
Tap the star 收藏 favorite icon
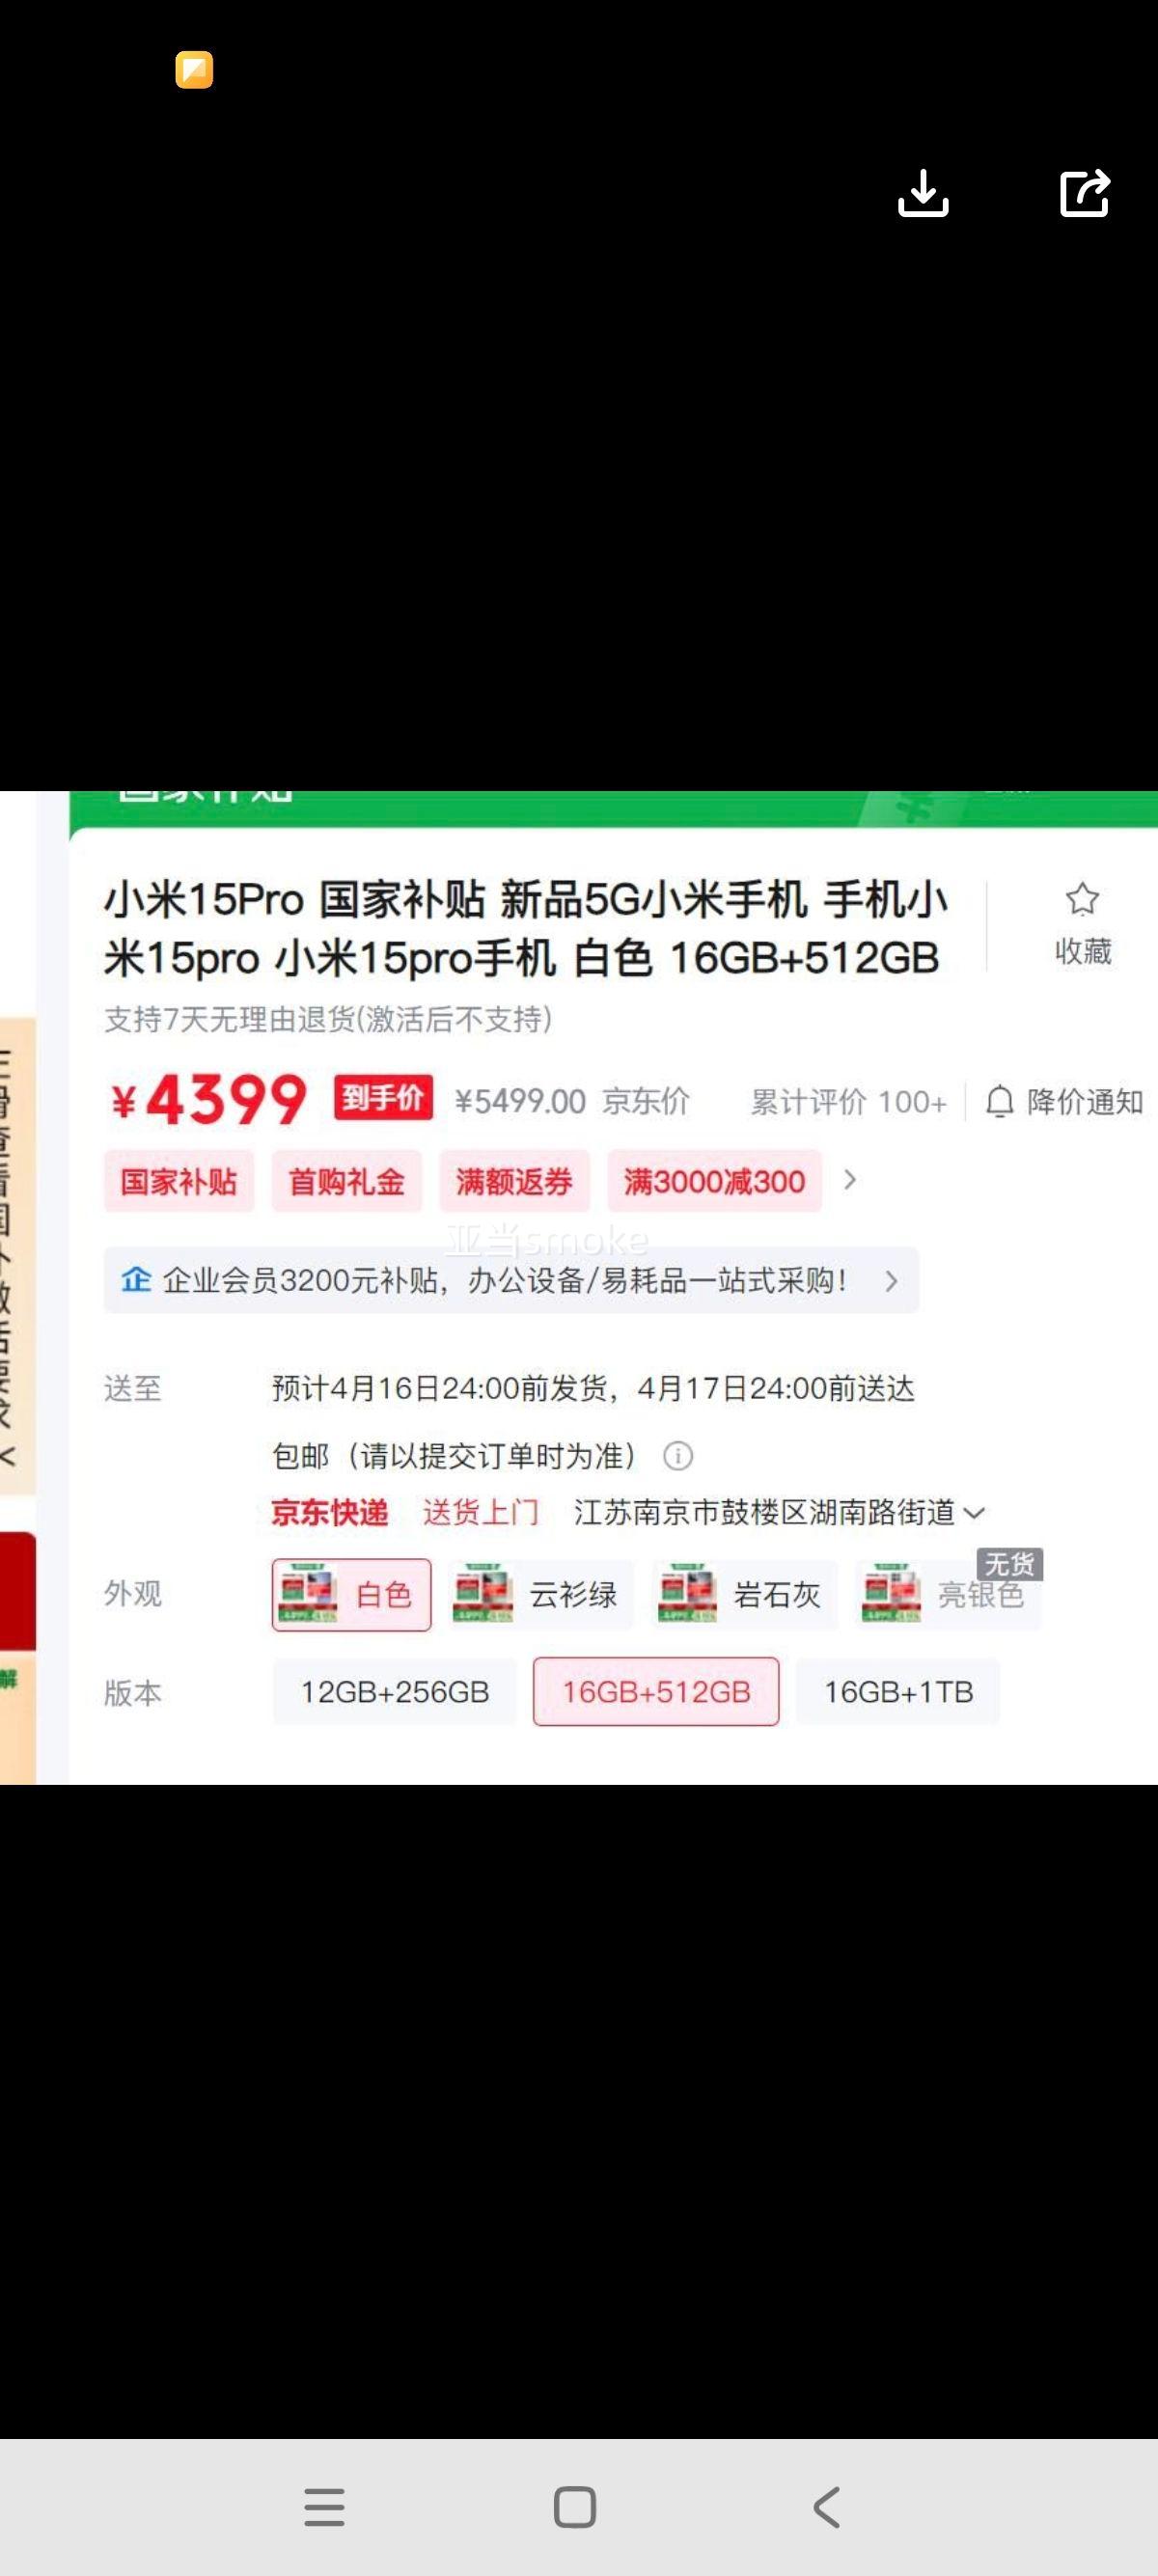(1083, 900)
